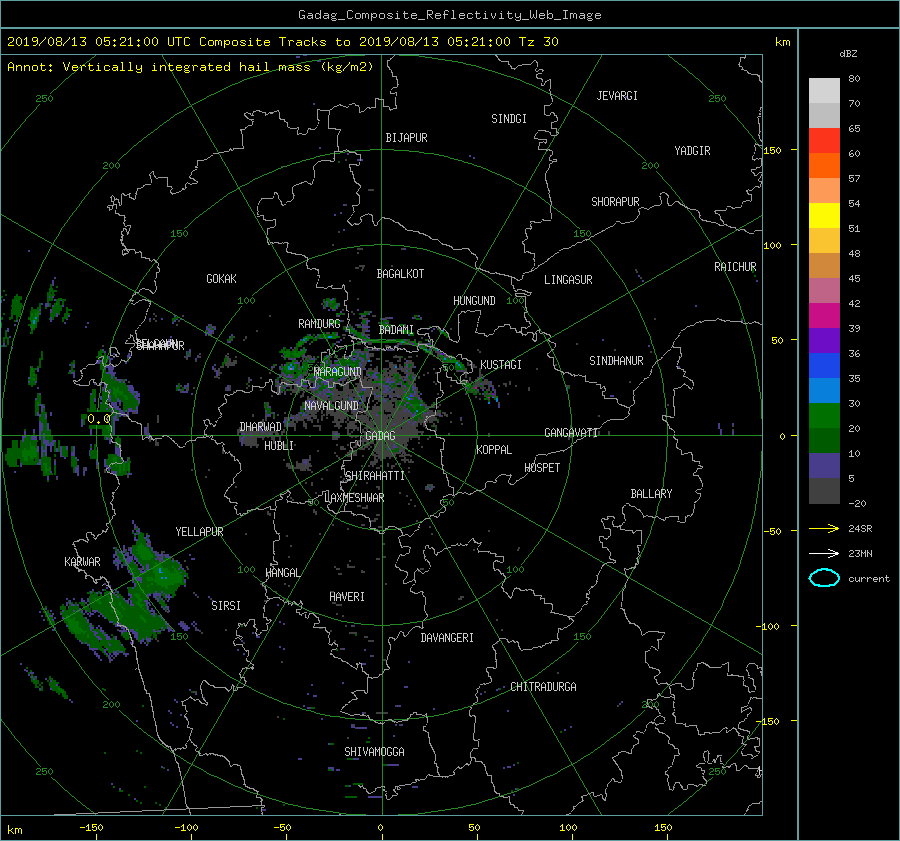Screen dimensions: 900x841
Task: Click the KOPPAL city label
Action: [x=494, y=450]
